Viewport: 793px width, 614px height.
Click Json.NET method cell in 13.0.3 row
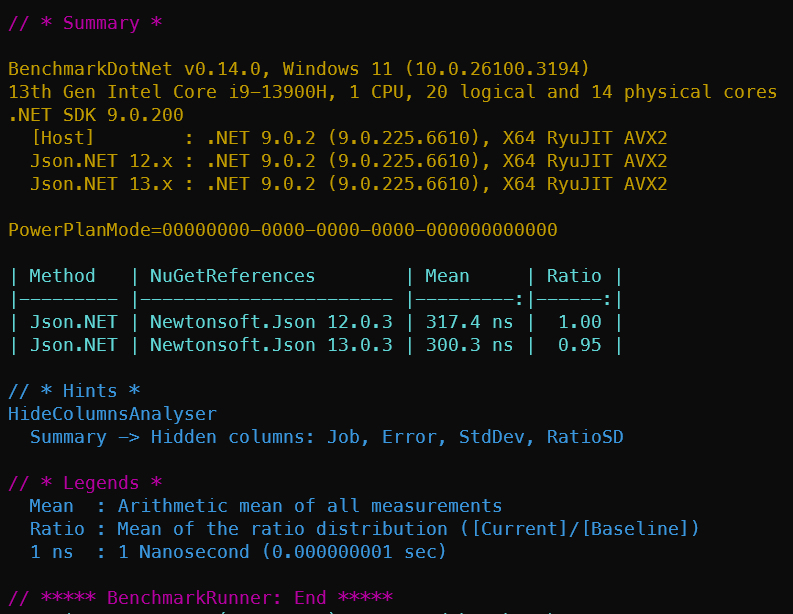click(74, 345)
